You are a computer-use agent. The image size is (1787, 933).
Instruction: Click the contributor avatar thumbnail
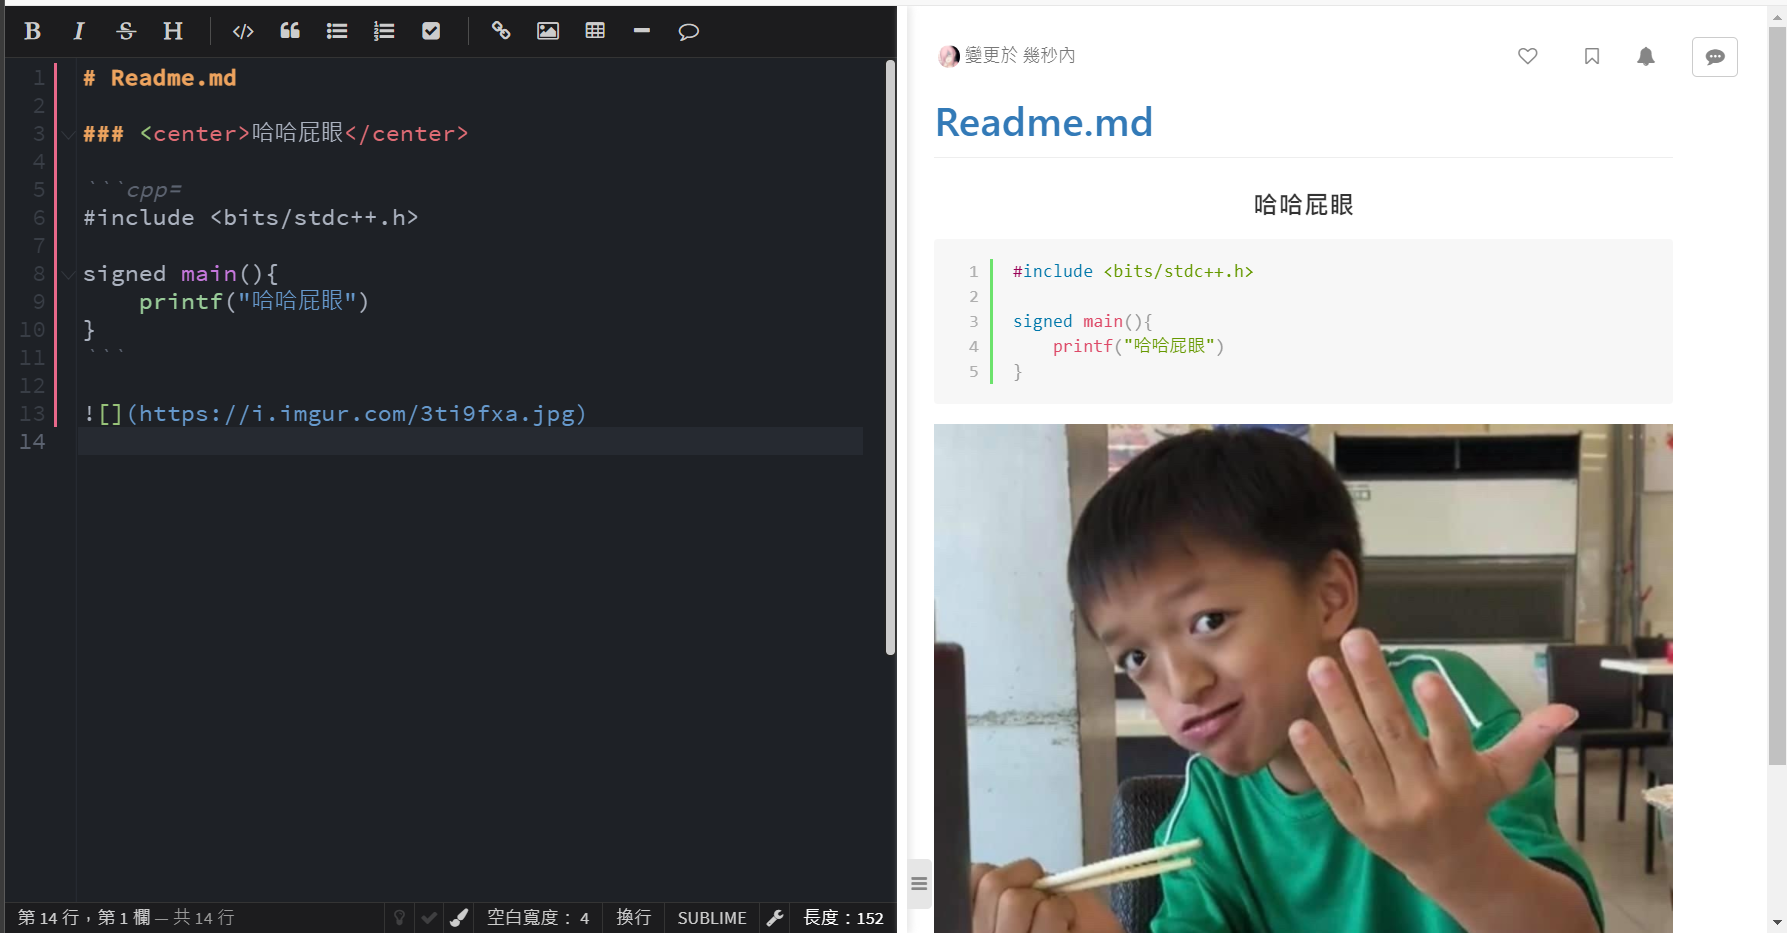(x=948, y=56)
